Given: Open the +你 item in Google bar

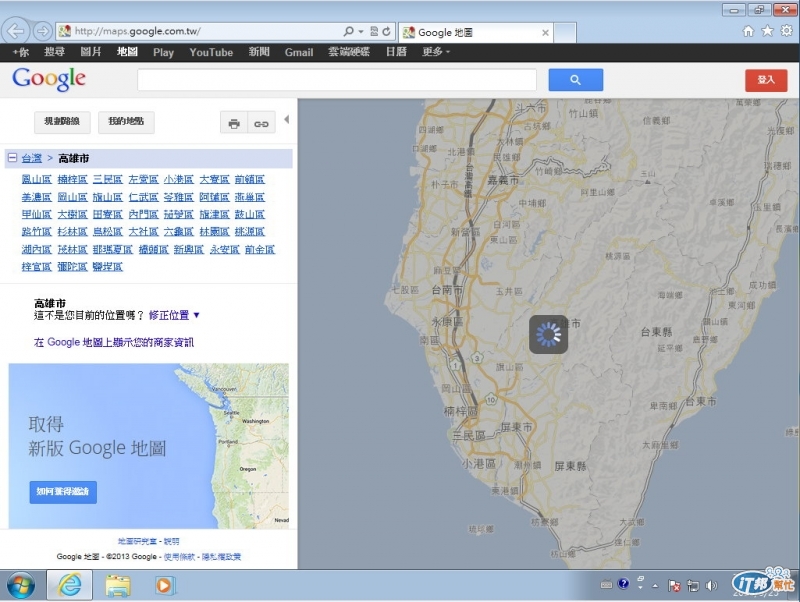Looking at the screenshot, I should (21, 52).
